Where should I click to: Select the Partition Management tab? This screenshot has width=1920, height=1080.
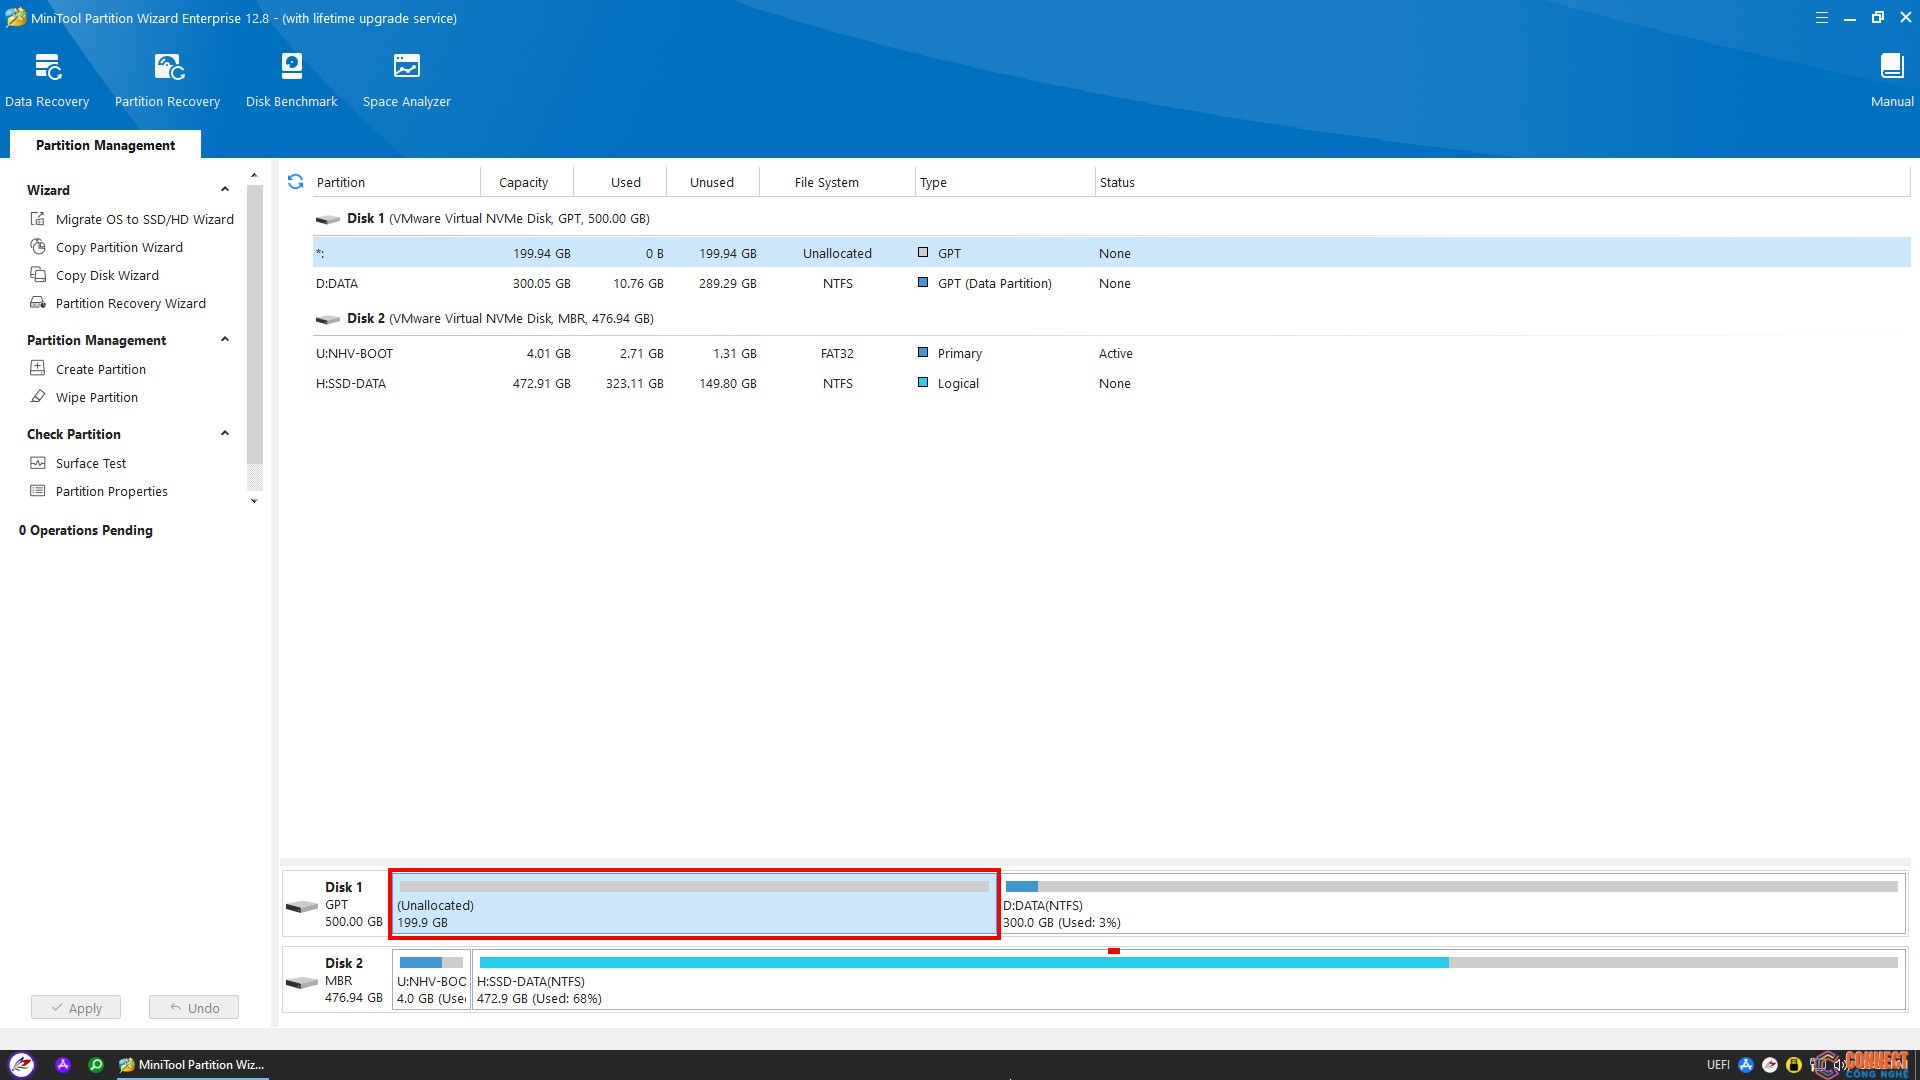coord(105,145)
